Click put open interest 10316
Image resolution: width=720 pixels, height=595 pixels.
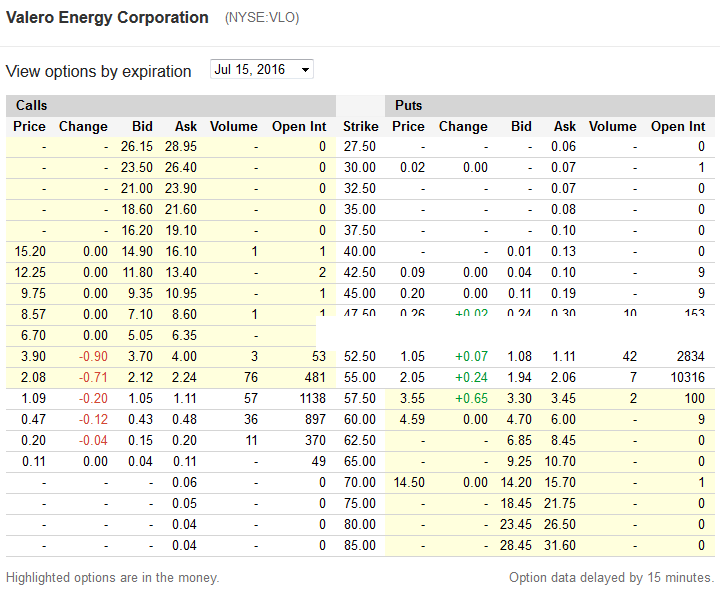point(687,377)
